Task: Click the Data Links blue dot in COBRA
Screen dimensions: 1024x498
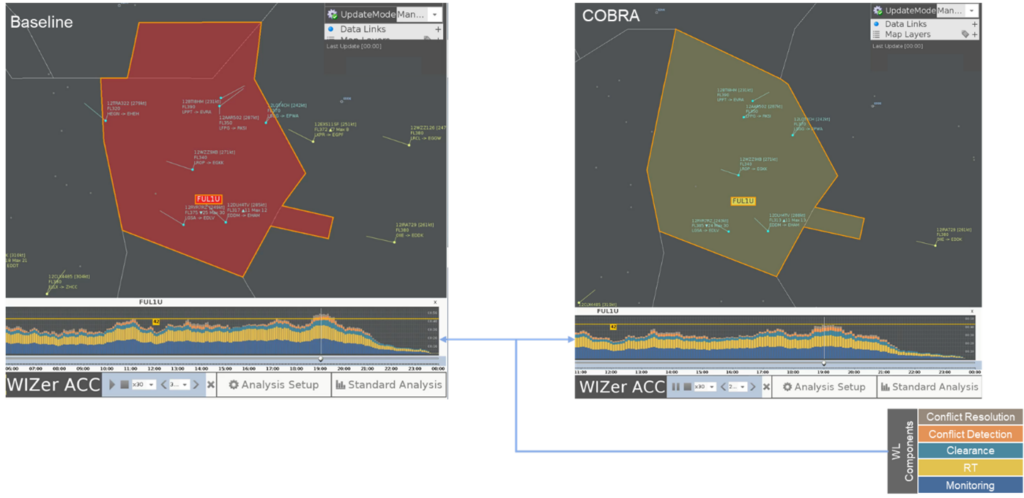Action: pos(876,24)
